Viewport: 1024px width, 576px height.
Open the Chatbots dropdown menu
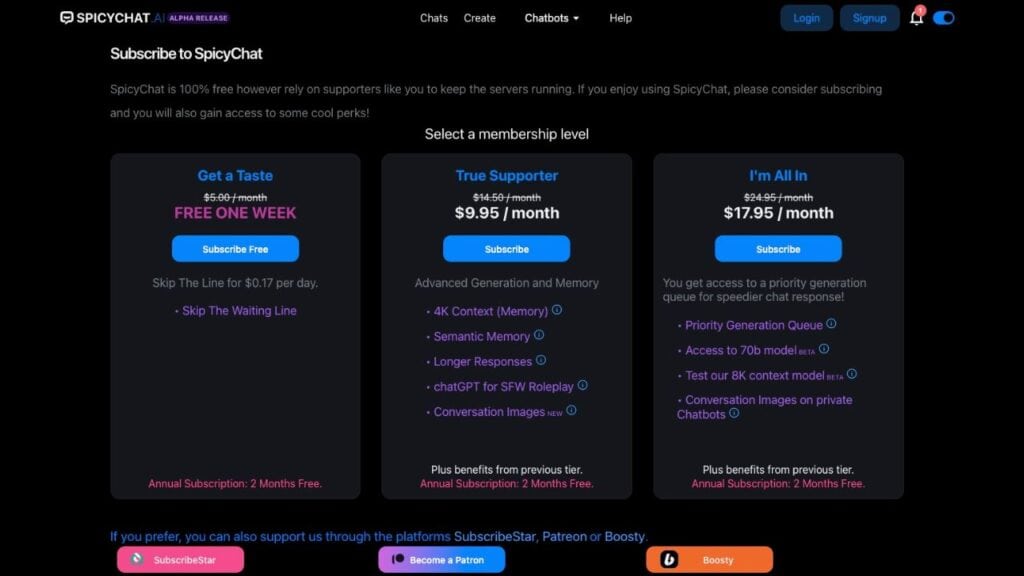pos(551,18)
